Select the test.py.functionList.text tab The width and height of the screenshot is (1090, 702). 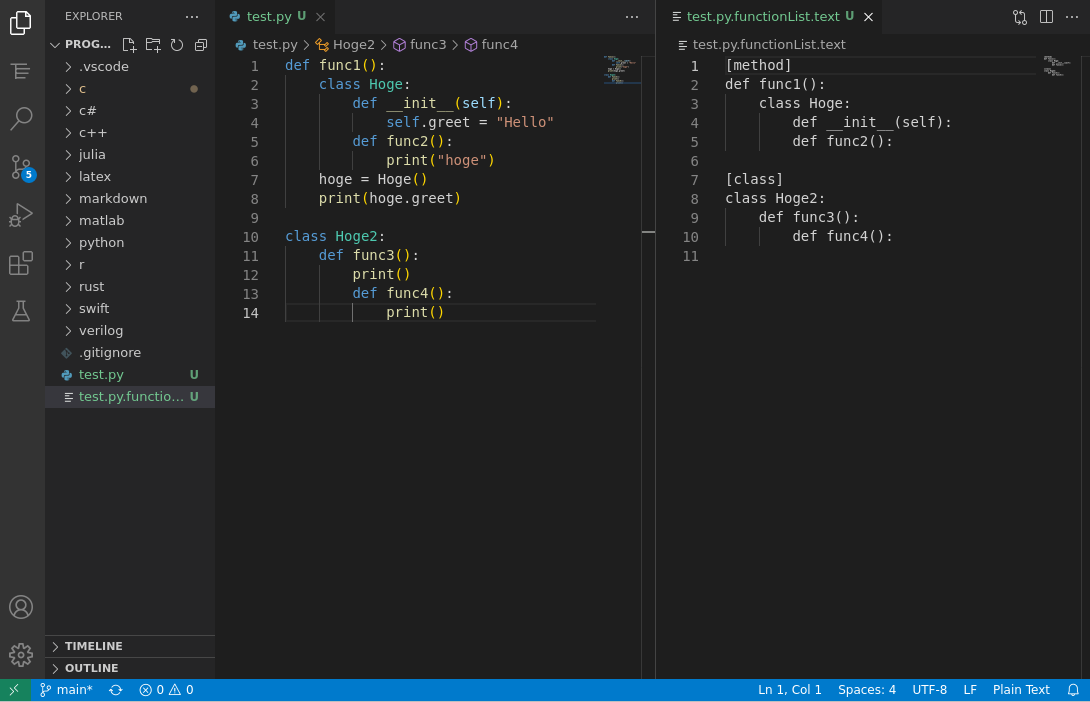click(763, 16)
